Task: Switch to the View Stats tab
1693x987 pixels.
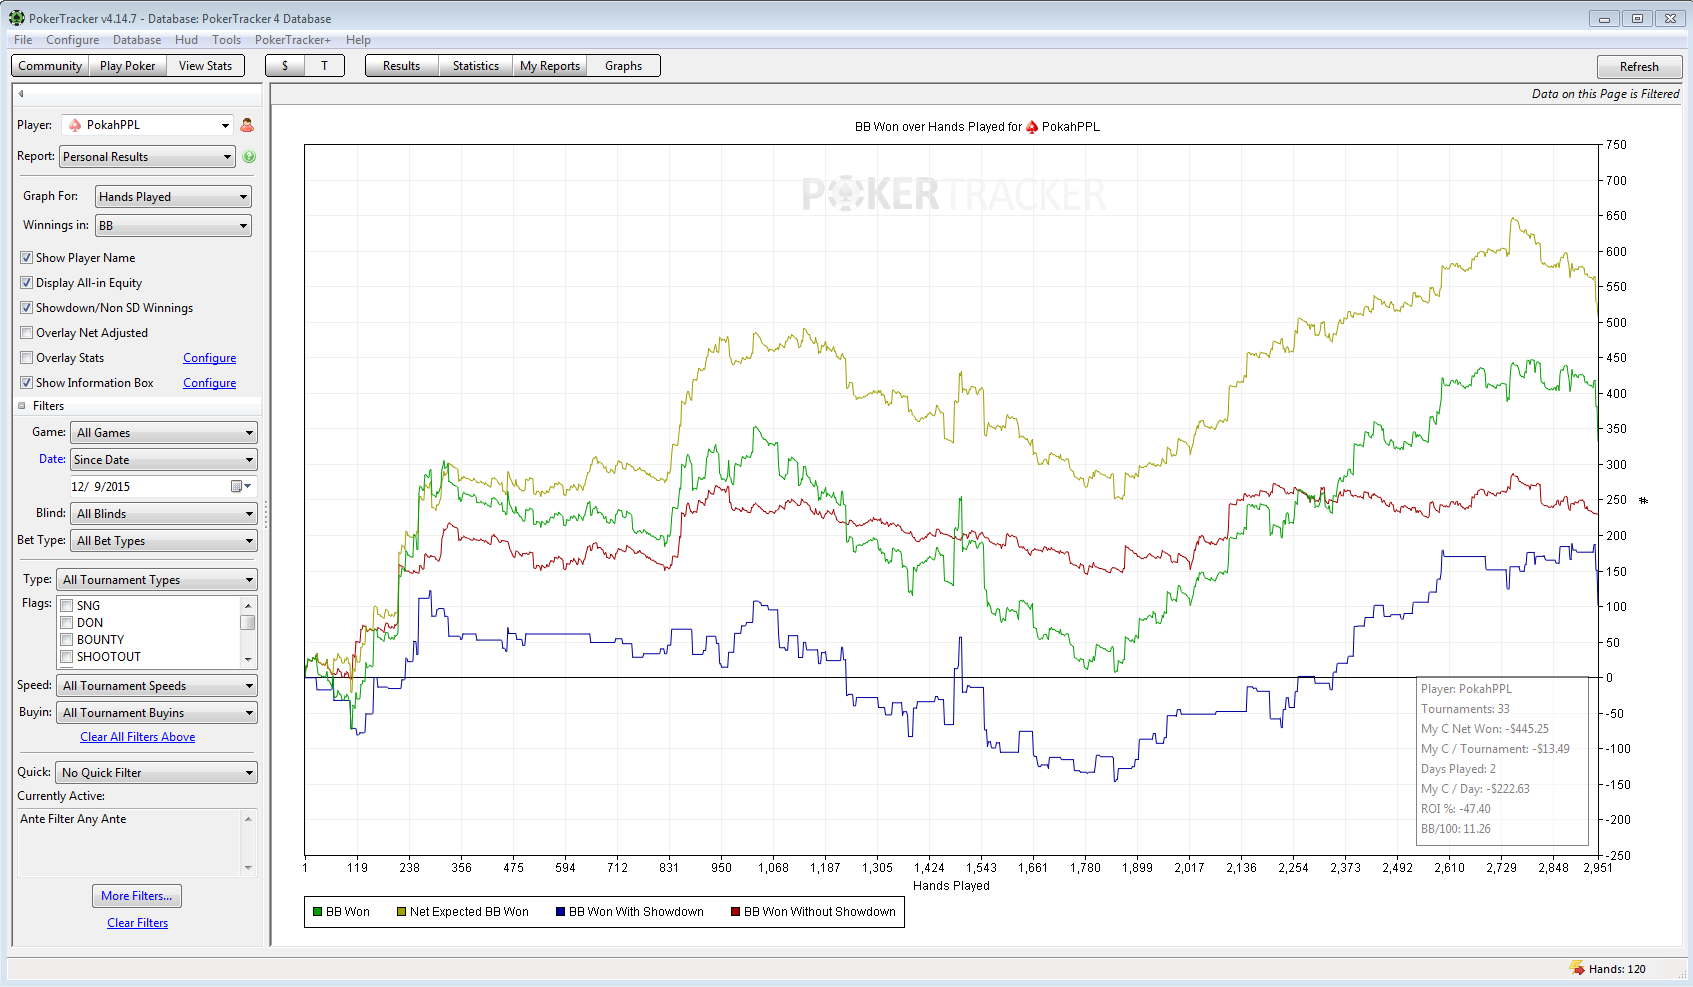Action: pyautogui.click(x=205, y=66)
